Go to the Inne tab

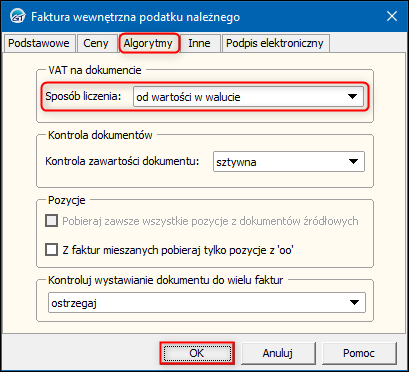(199, 43)
